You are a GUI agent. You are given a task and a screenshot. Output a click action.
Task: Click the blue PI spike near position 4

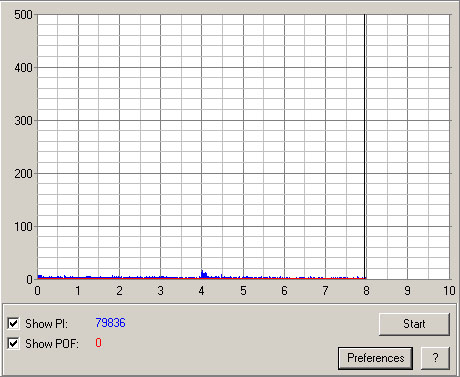click(x=203, y=274)
